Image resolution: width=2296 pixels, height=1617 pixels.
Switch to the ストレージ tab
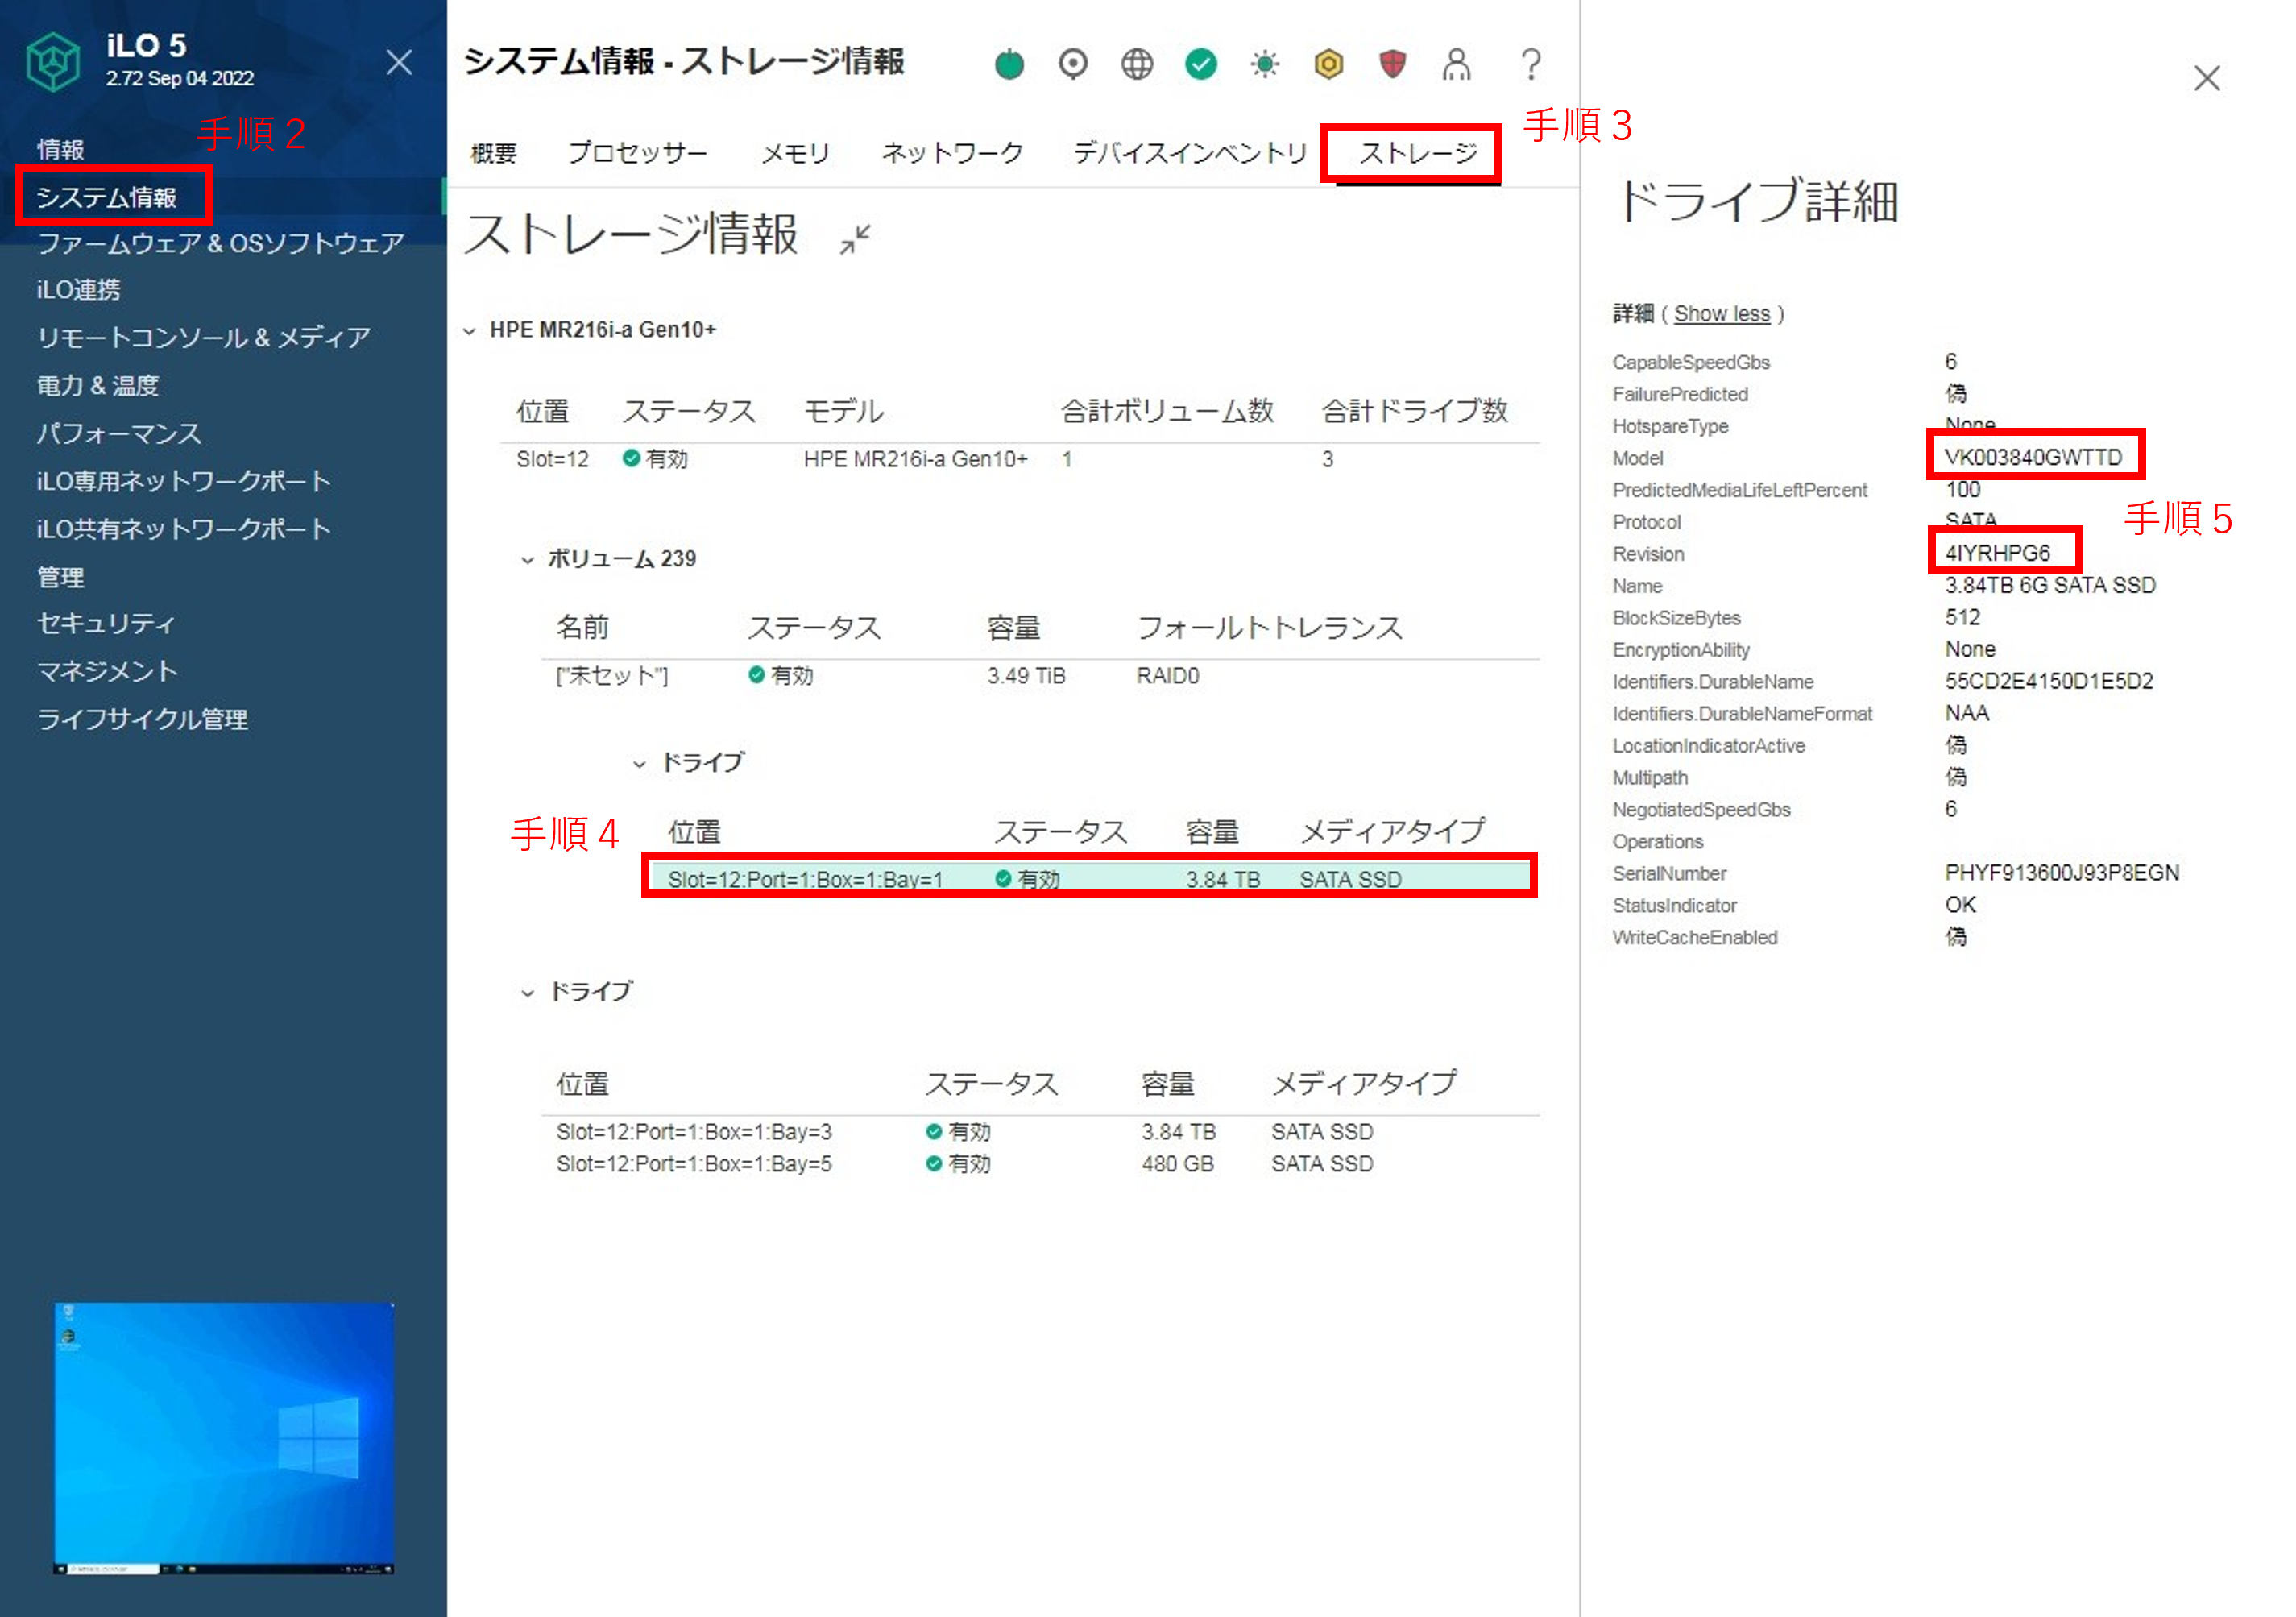(x=1418, y=153)
